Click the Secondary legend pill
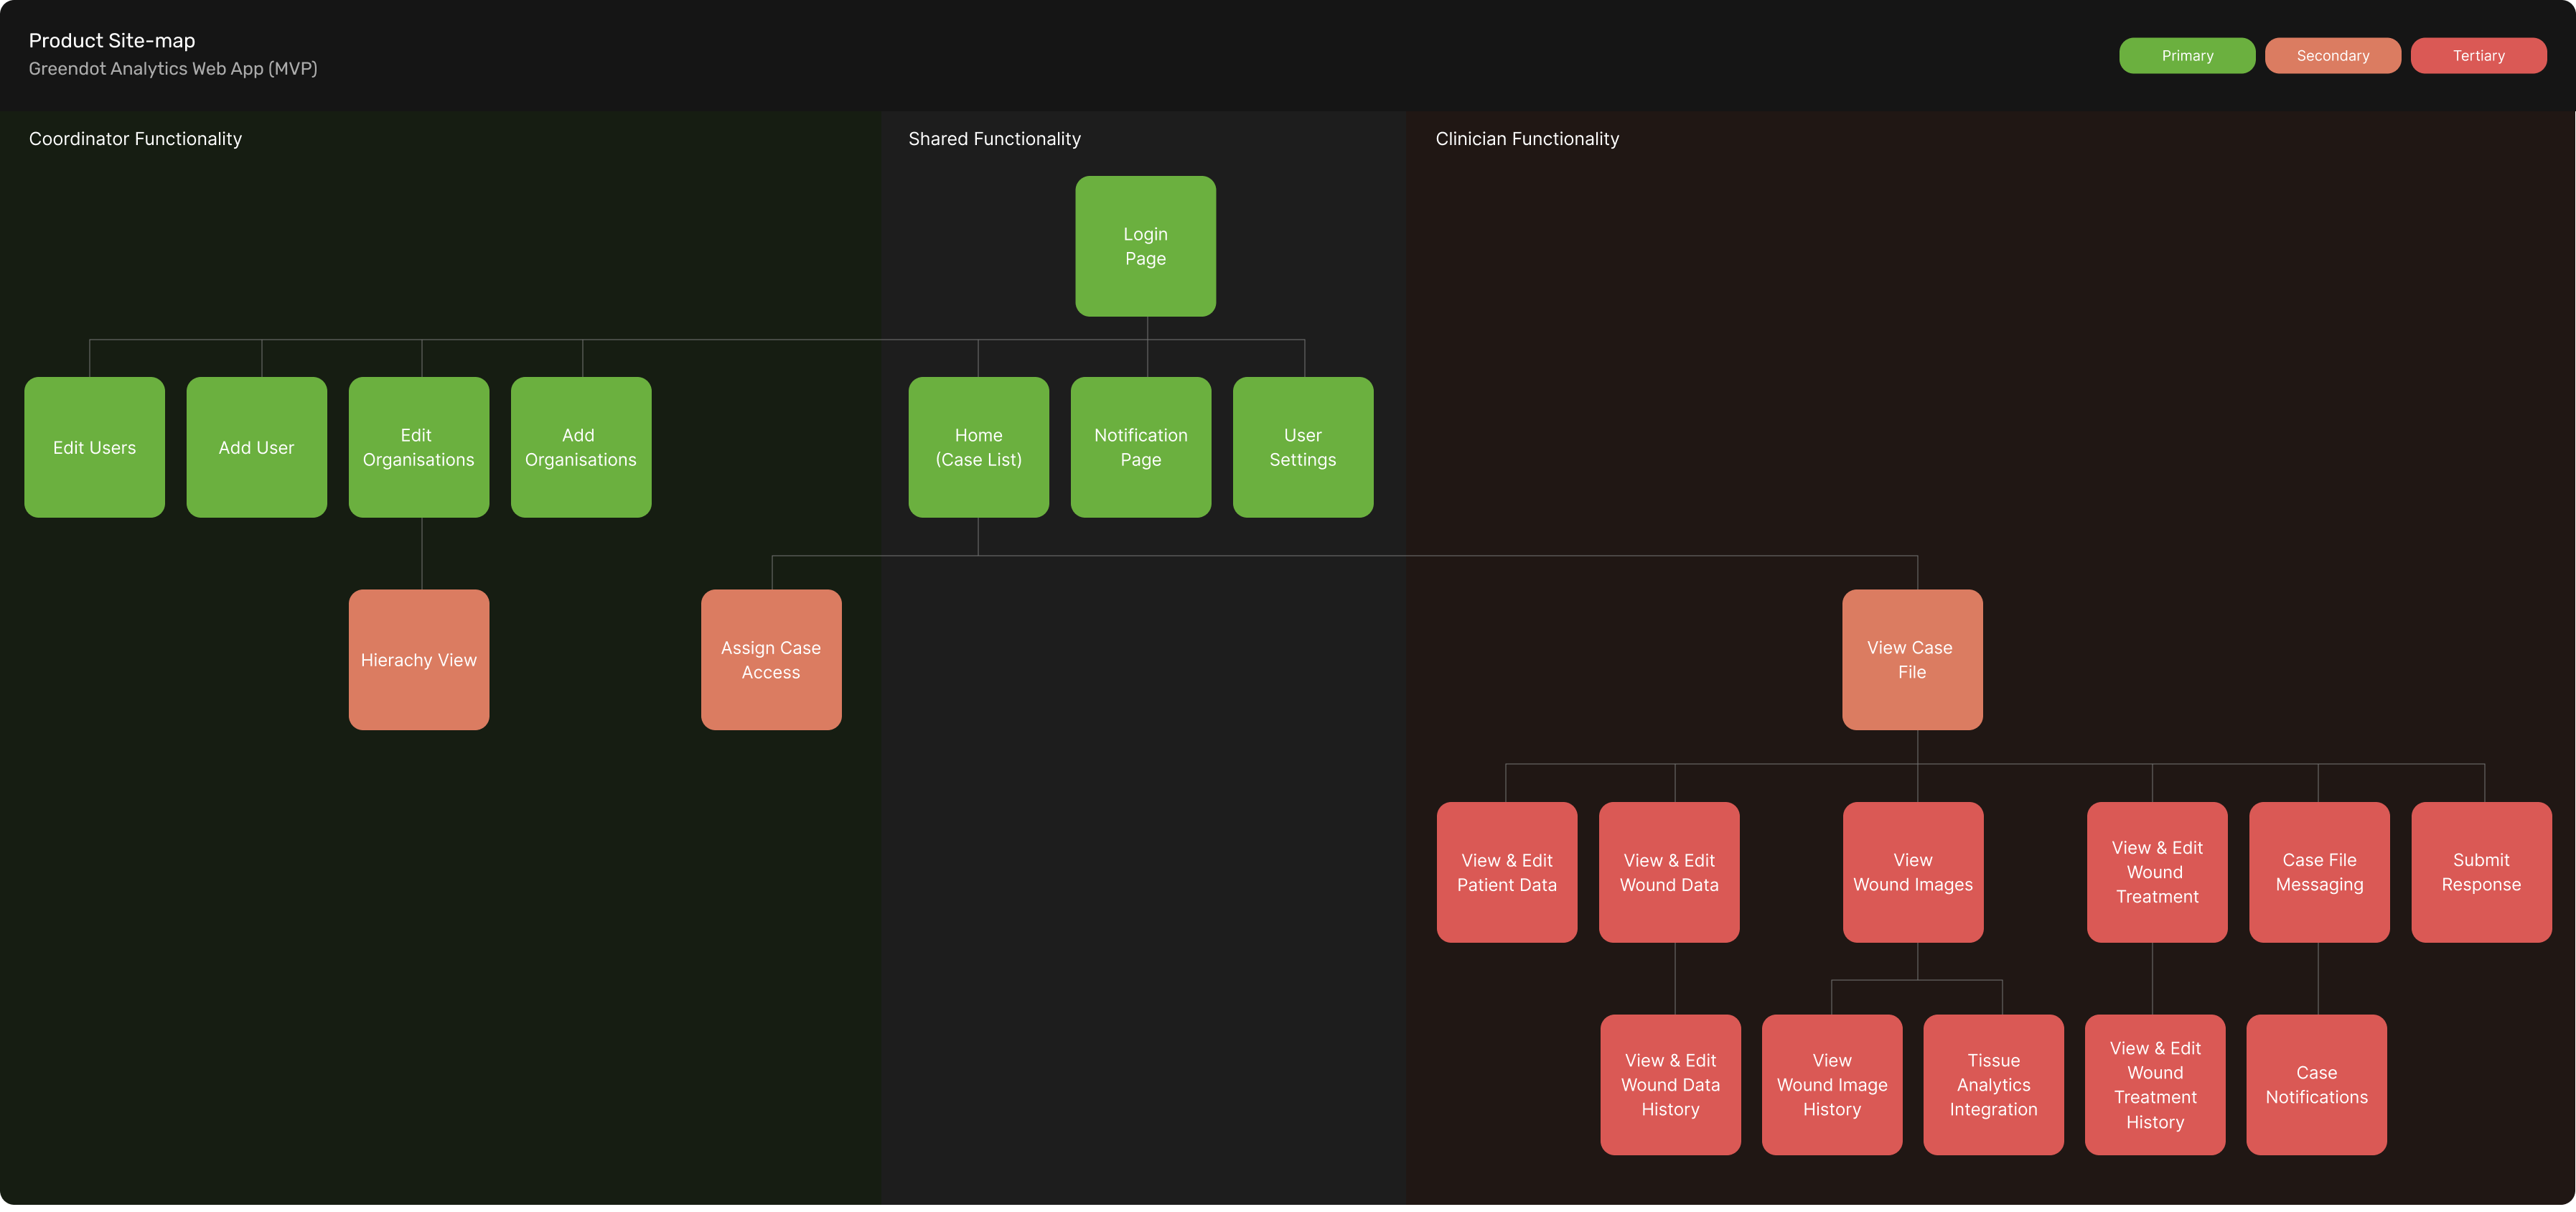2576x1212 pixels. click(x=2332, y=56)
